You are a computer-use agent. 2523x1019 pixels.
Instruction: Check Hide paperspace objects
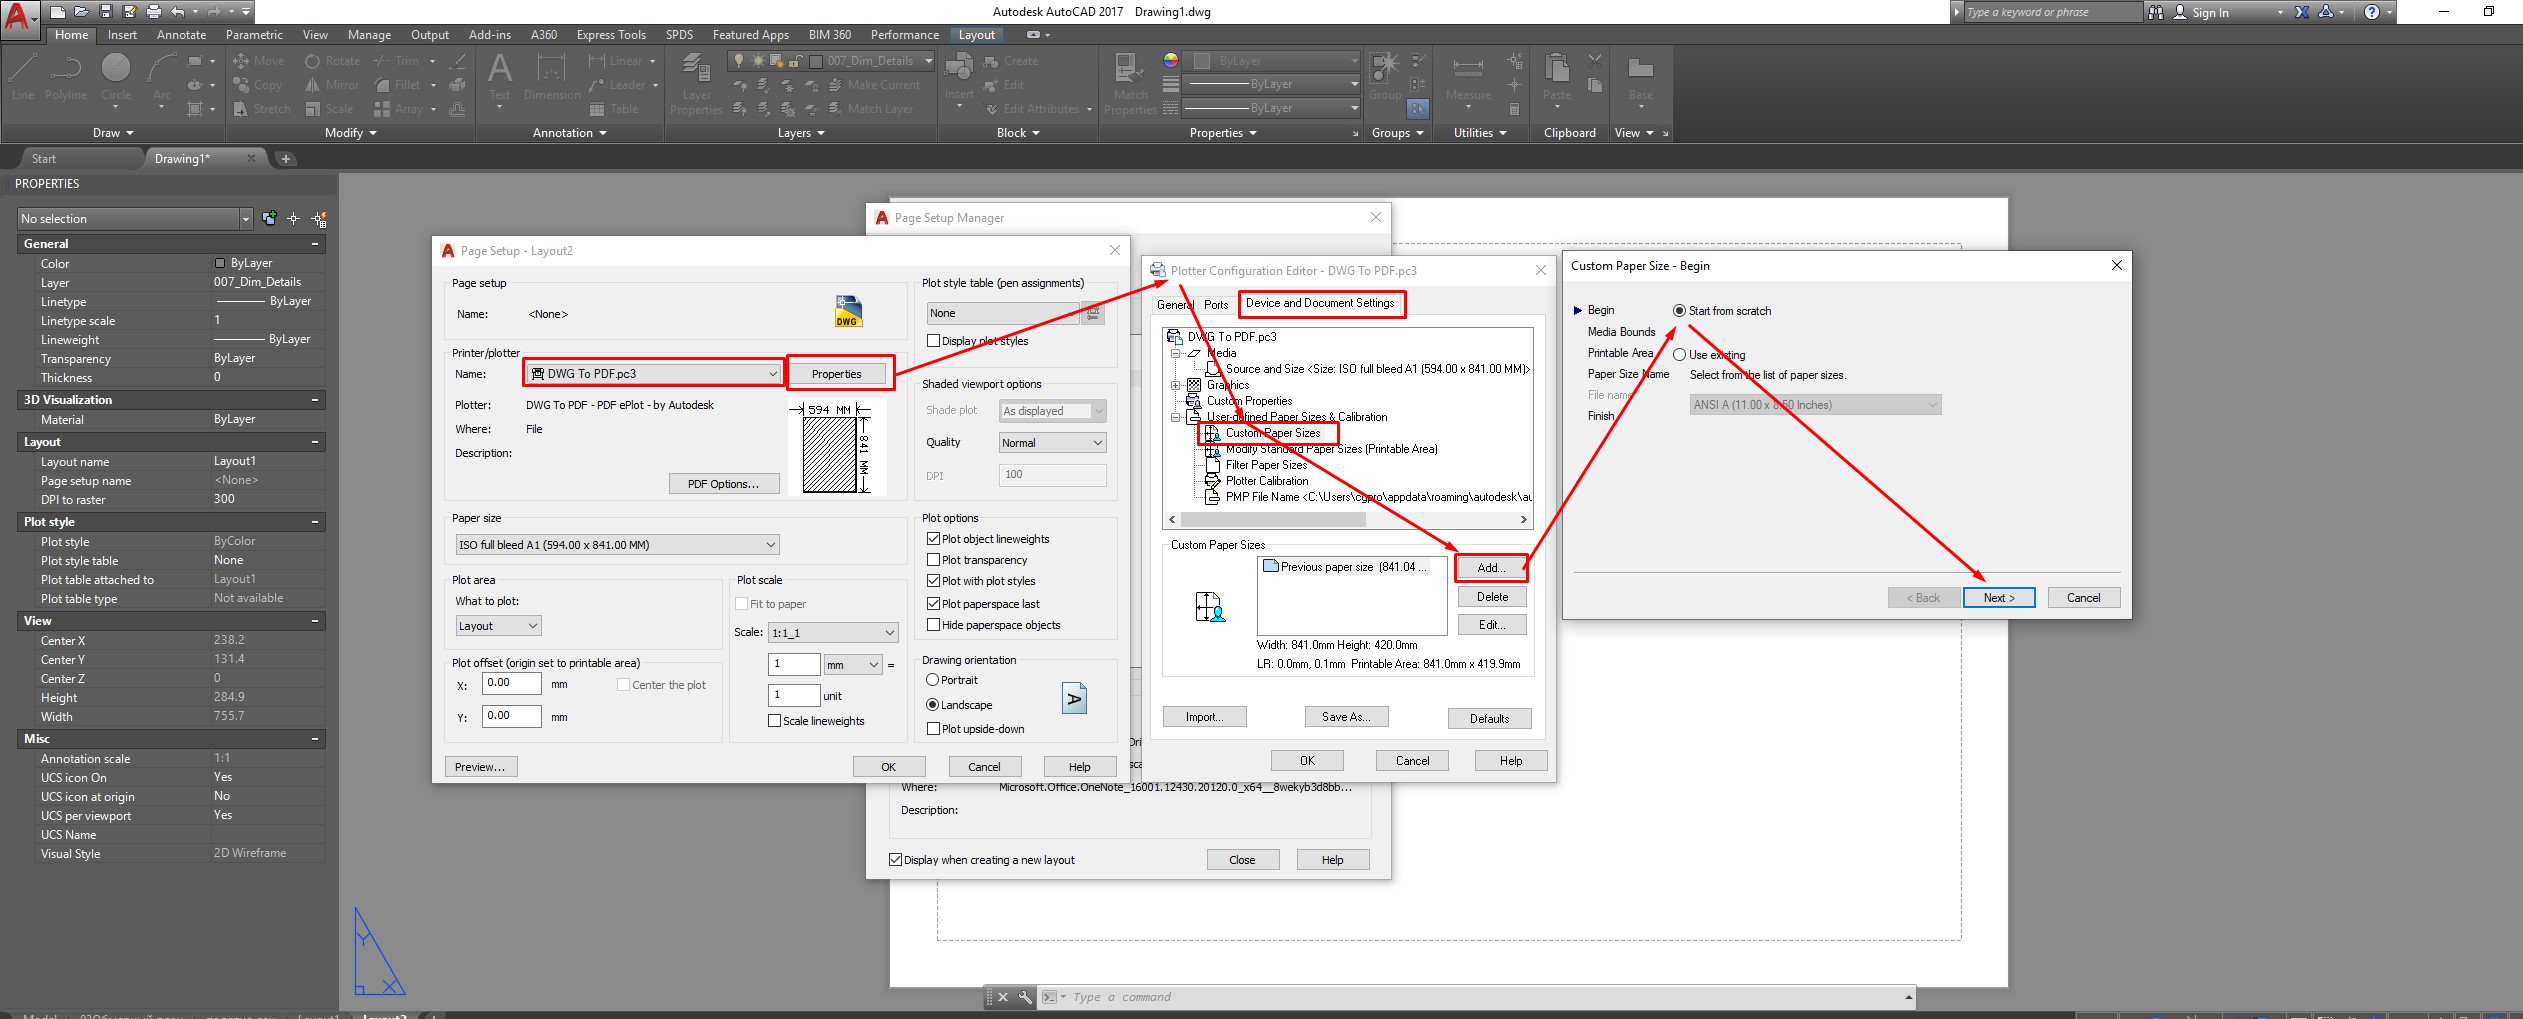click(933, 625)
